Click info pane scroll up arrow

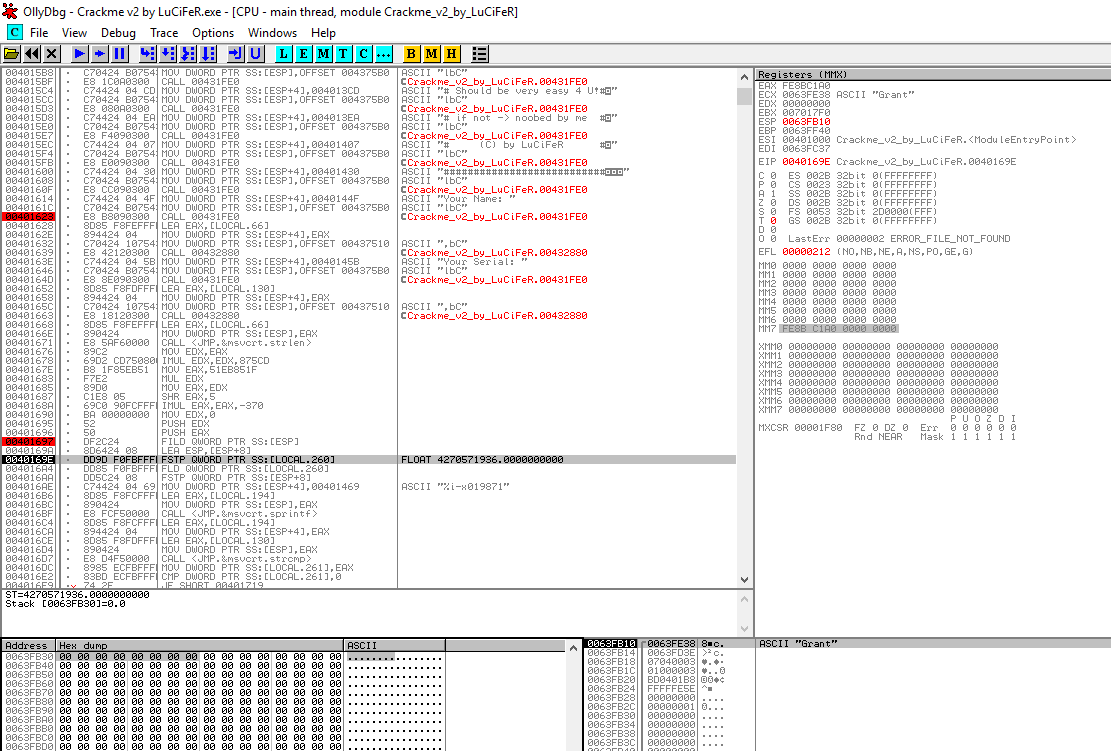(744, 599)
